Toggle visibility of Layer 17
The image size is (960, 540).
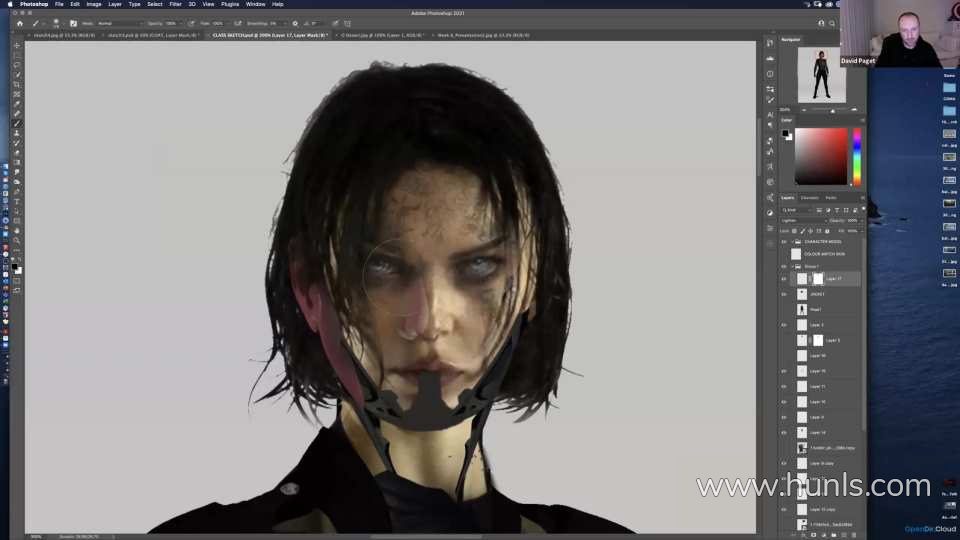[784, 279]
